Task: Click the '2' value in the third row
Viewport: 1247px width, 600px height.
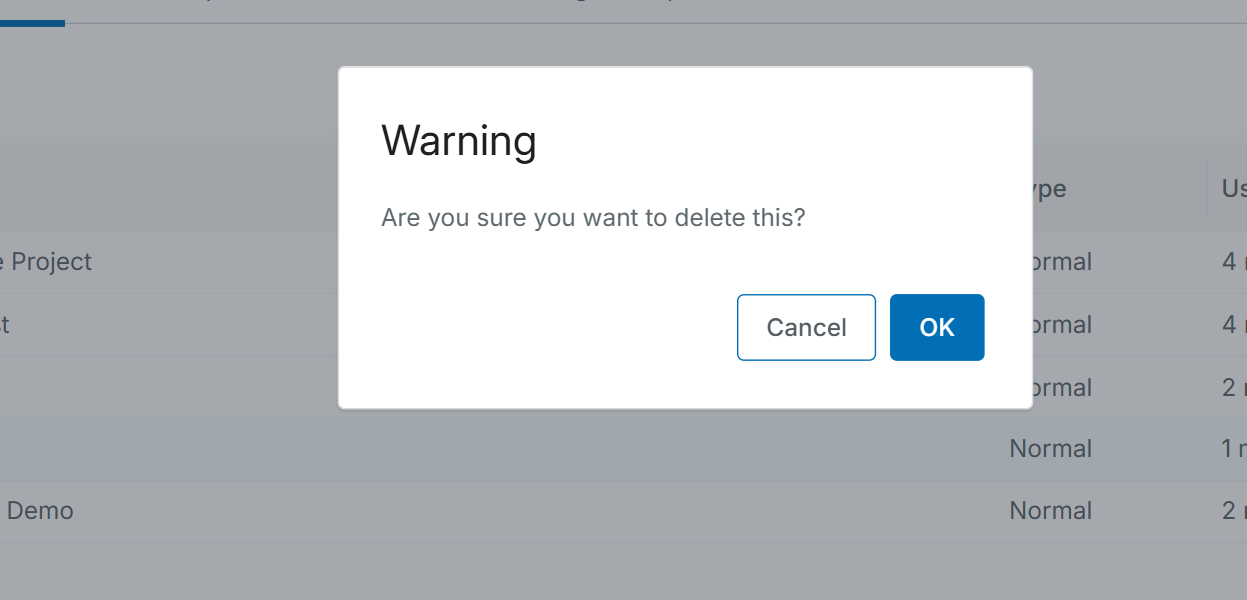Action: (x=1230, y=387)
